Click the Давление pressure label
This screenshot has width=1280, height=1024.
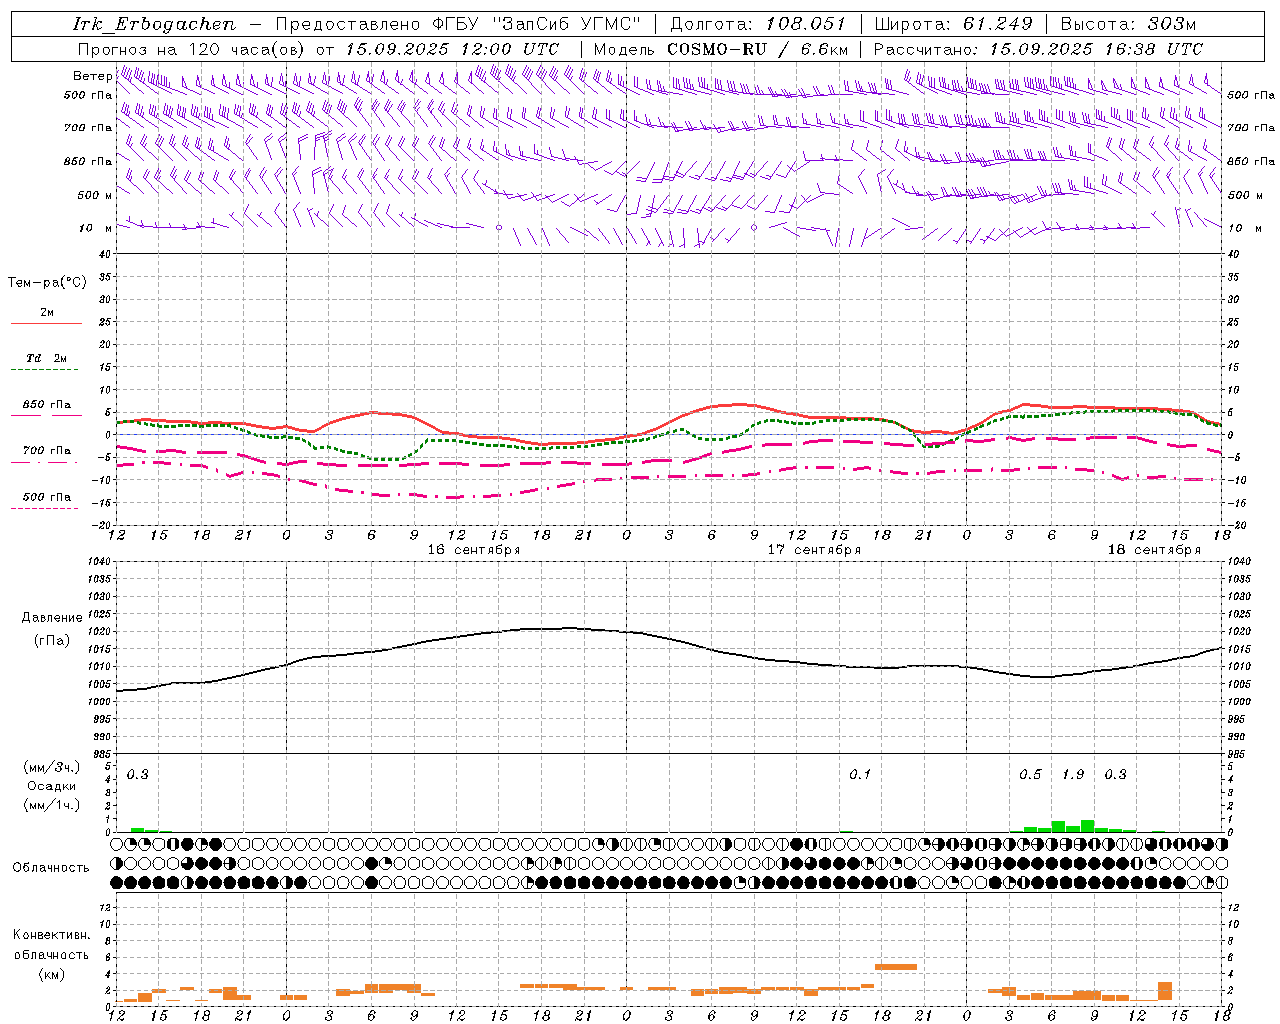pyautogui.click(x=52, y=618)
